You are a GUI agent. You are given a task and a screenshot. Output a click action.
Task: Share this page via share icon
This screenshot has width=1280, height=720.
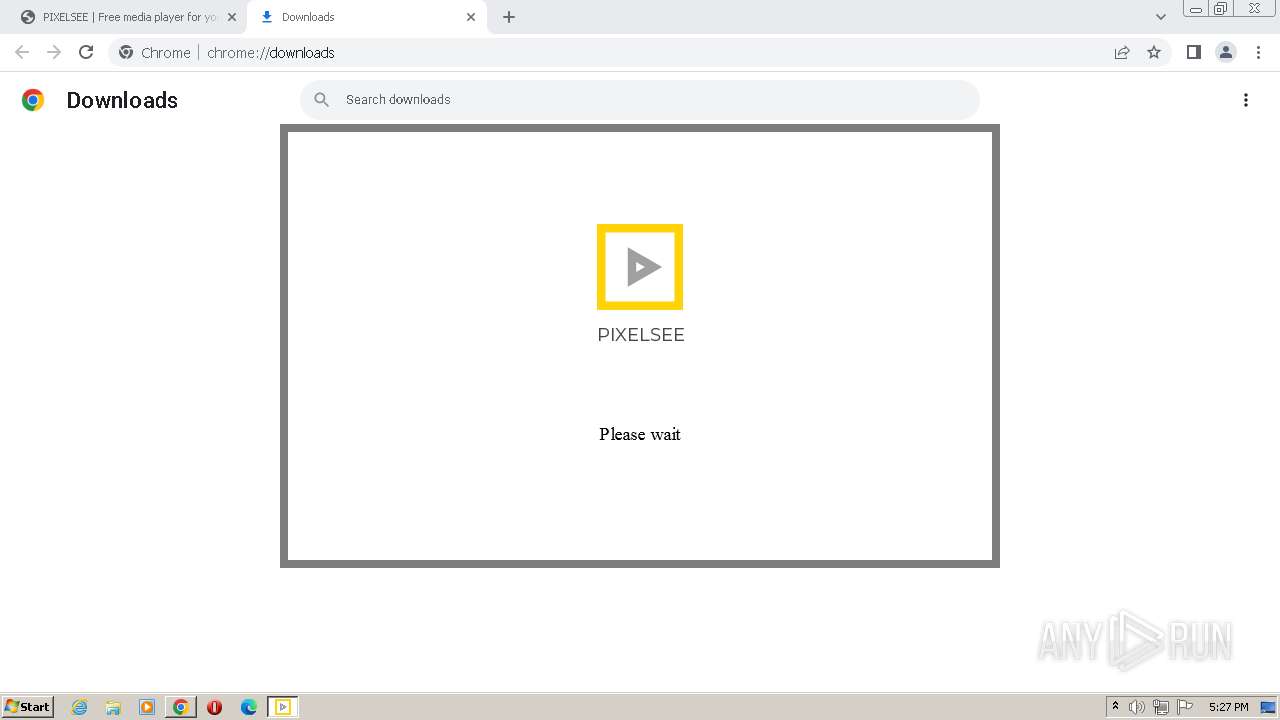1122,52
